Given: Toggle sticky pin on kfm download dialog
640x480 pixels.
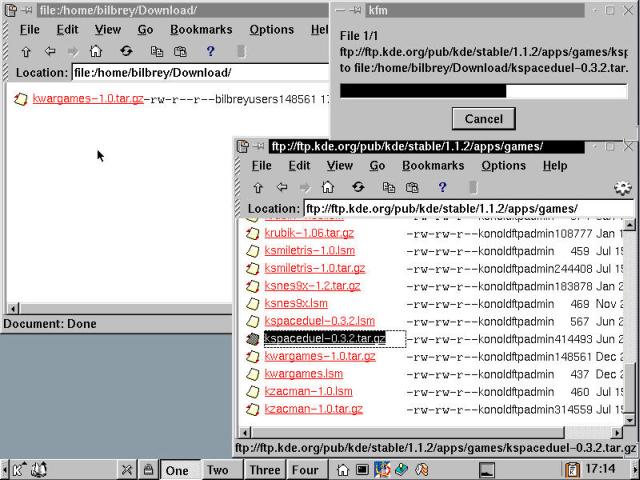Looking at the screenshot, I should point(357,10).
